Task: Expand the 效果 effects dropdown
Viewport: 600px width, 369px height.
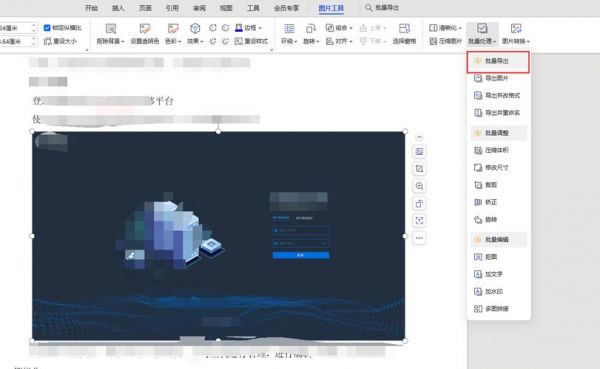Action: point(195,34)
